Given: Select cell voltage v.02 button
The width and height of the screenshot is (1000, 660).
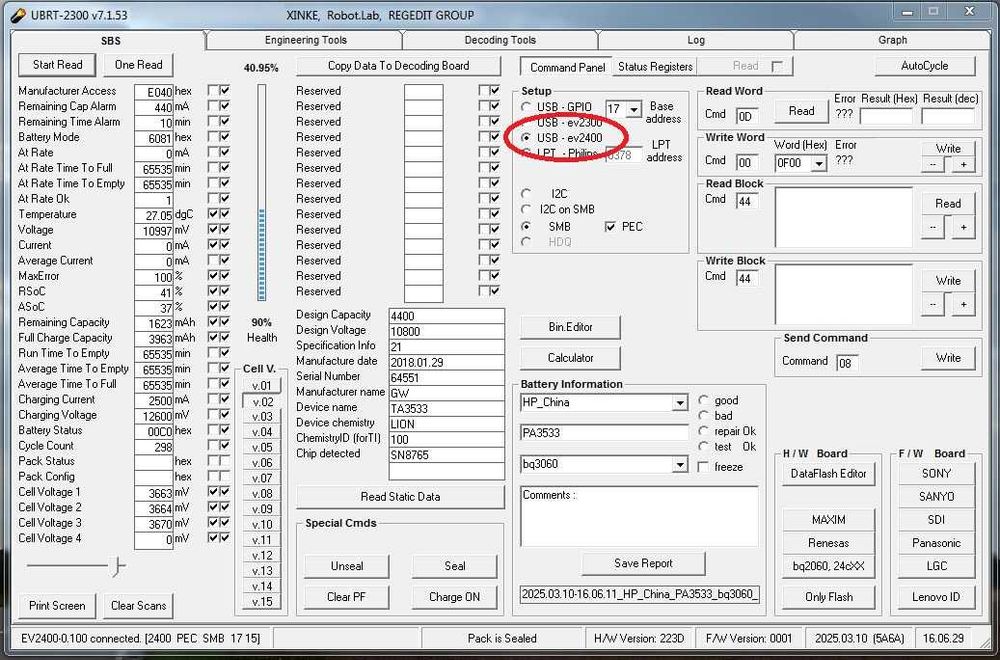Looking at the screenshot, I should pyautogui.click(x=262, y=401).
